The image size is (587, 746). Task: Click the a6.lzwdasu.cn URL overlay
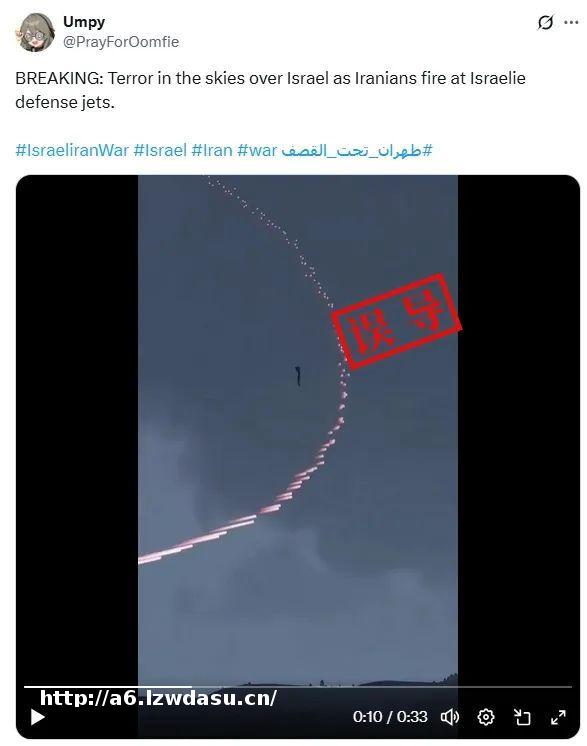[158, 698]
